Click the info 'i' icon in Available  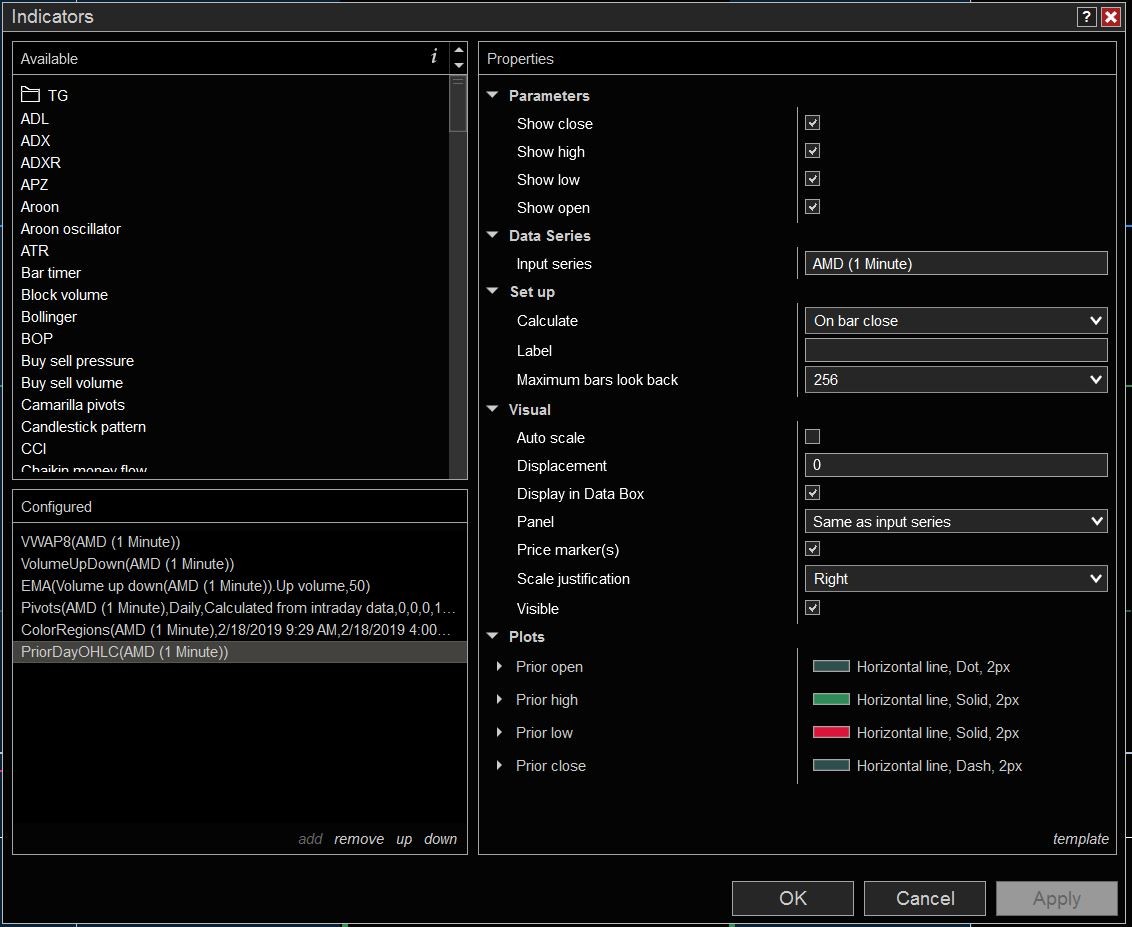[434, 57]
